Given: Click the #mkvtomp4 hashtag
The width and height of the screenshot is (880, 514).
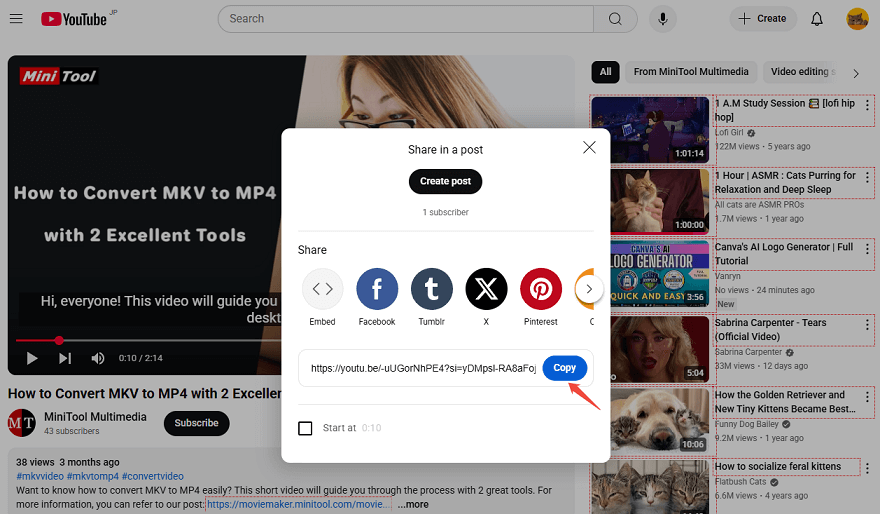Looking at the screenshot, I should pyautogui.click(x=93, y=476).
